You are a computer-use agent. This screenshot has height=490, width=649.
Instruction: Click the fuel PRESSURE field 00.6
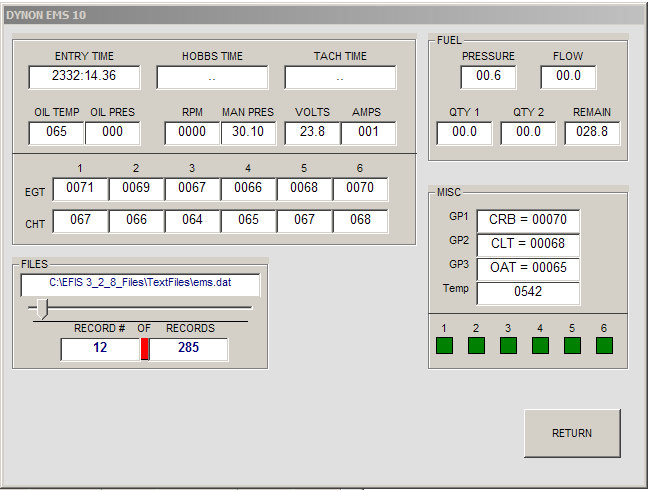pos(488,77)
